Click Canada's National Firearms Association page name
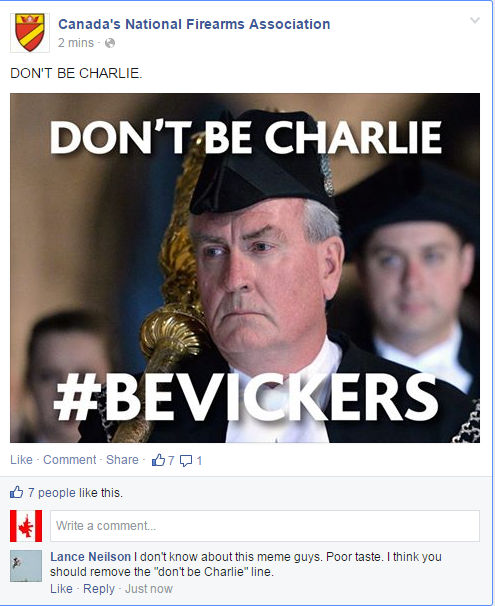The height and width of the screenshot is (606, 495). [x=194, y=24]
